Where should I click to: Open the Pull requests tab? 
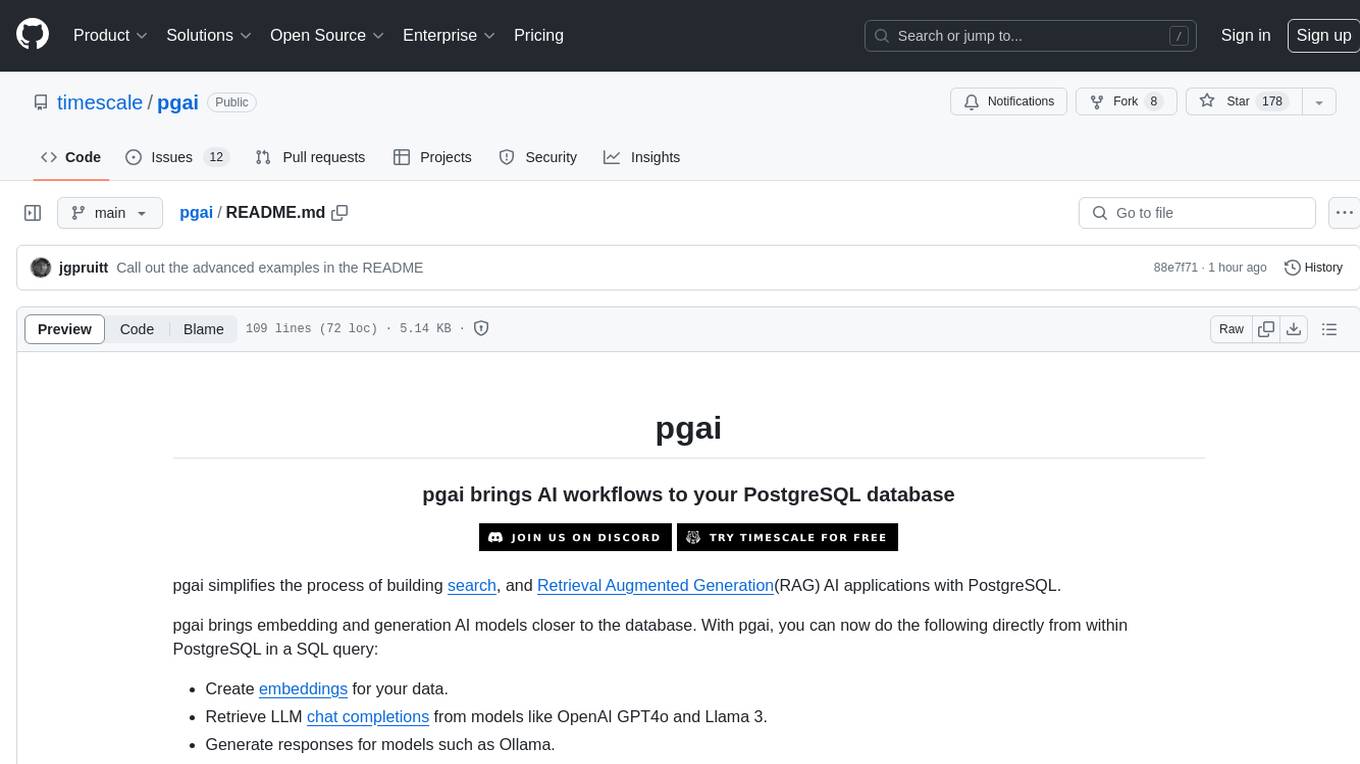tap(310, 157)
